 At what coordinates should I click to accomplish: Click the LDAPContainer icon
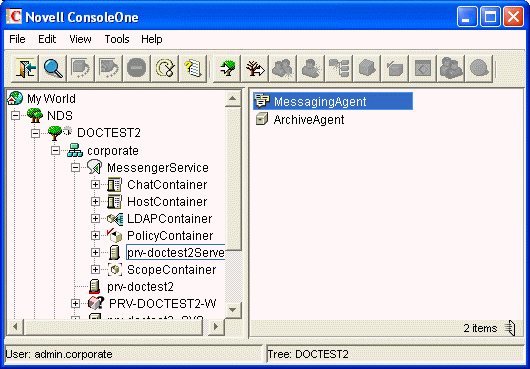click(x=115, y=219)
